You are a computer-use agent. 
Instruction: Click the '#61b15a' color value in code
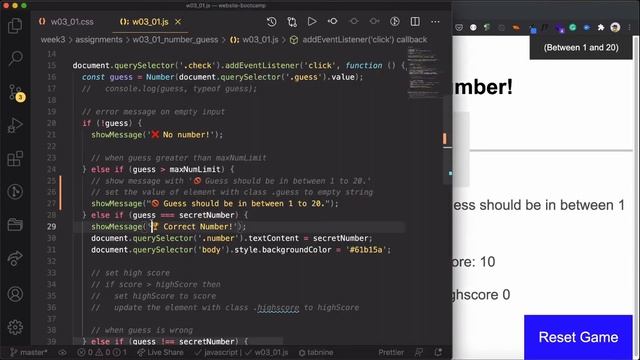pyautogui.click(x=366, y=249)
